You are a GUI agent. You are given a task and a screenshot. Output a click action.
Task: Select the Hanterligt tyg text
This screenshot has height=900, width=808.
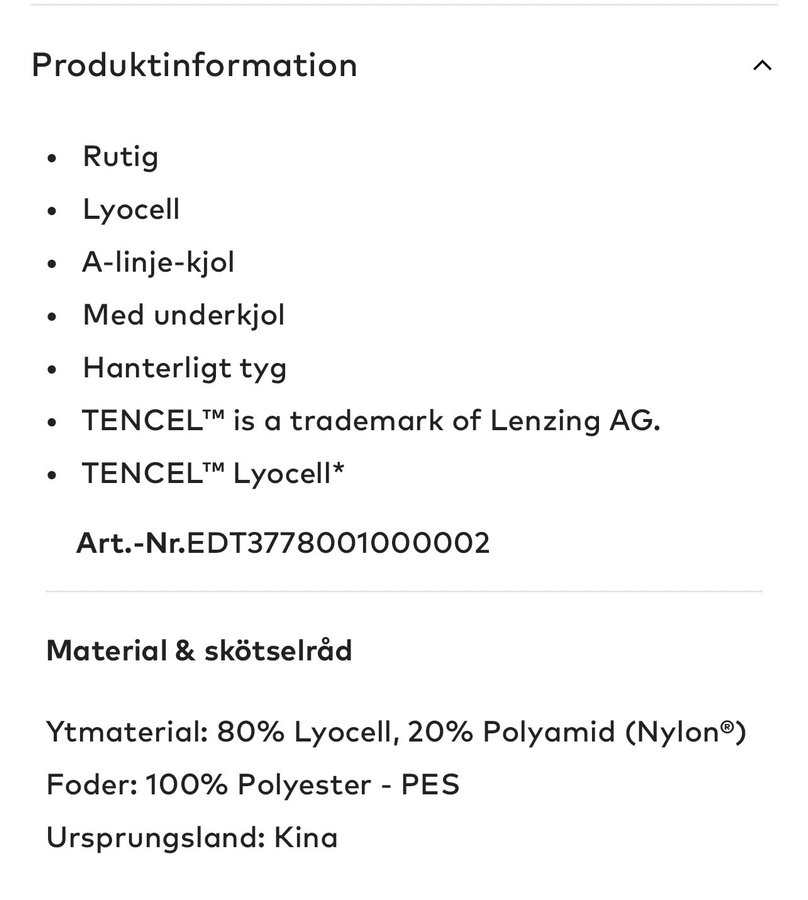coord(185,368)
